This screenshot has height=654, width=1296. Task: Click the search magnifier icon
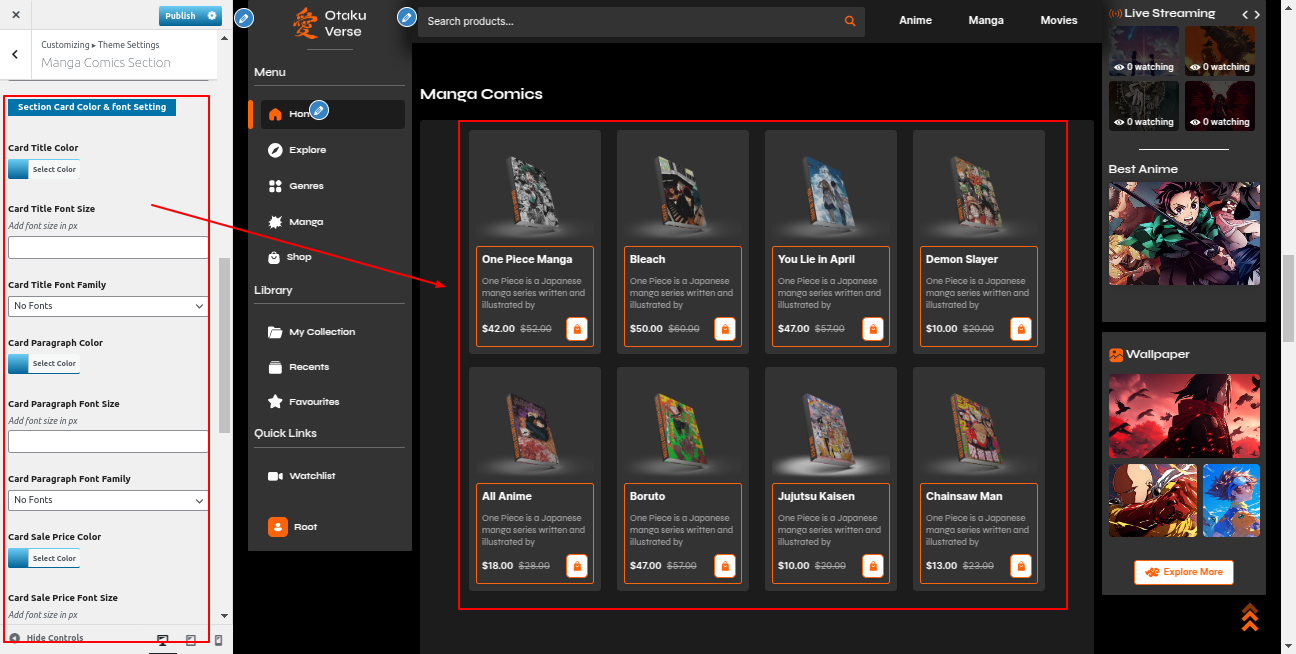850,21
